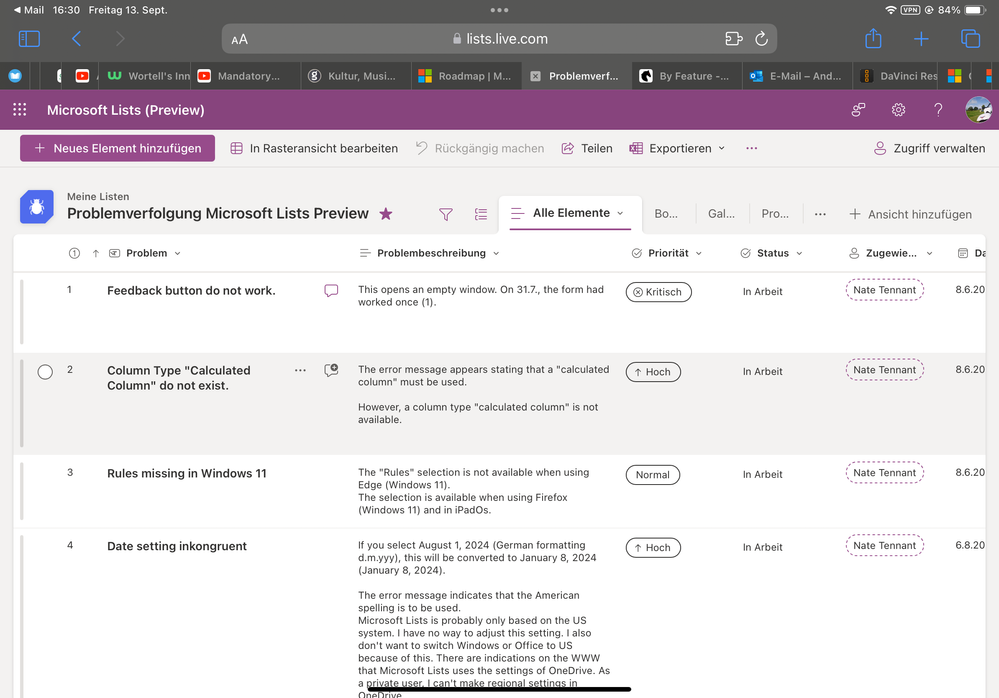The image size is (999, 698).
Task: Switch to the Pro... view tab
Action: tap(775, 214)
